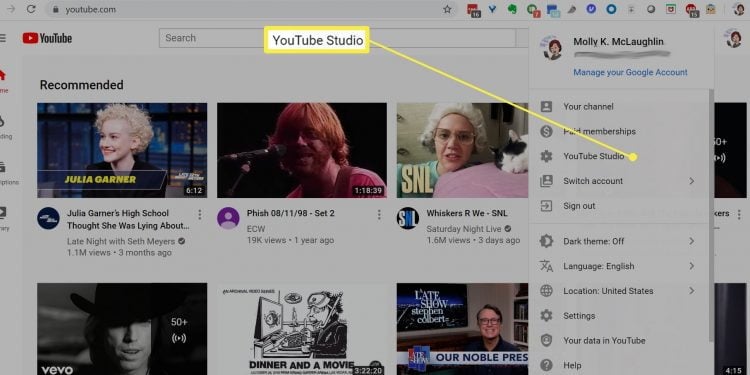Screen dimensions: 750x375
Task: Click the Recommended section heading
Action: coord(81,85)
